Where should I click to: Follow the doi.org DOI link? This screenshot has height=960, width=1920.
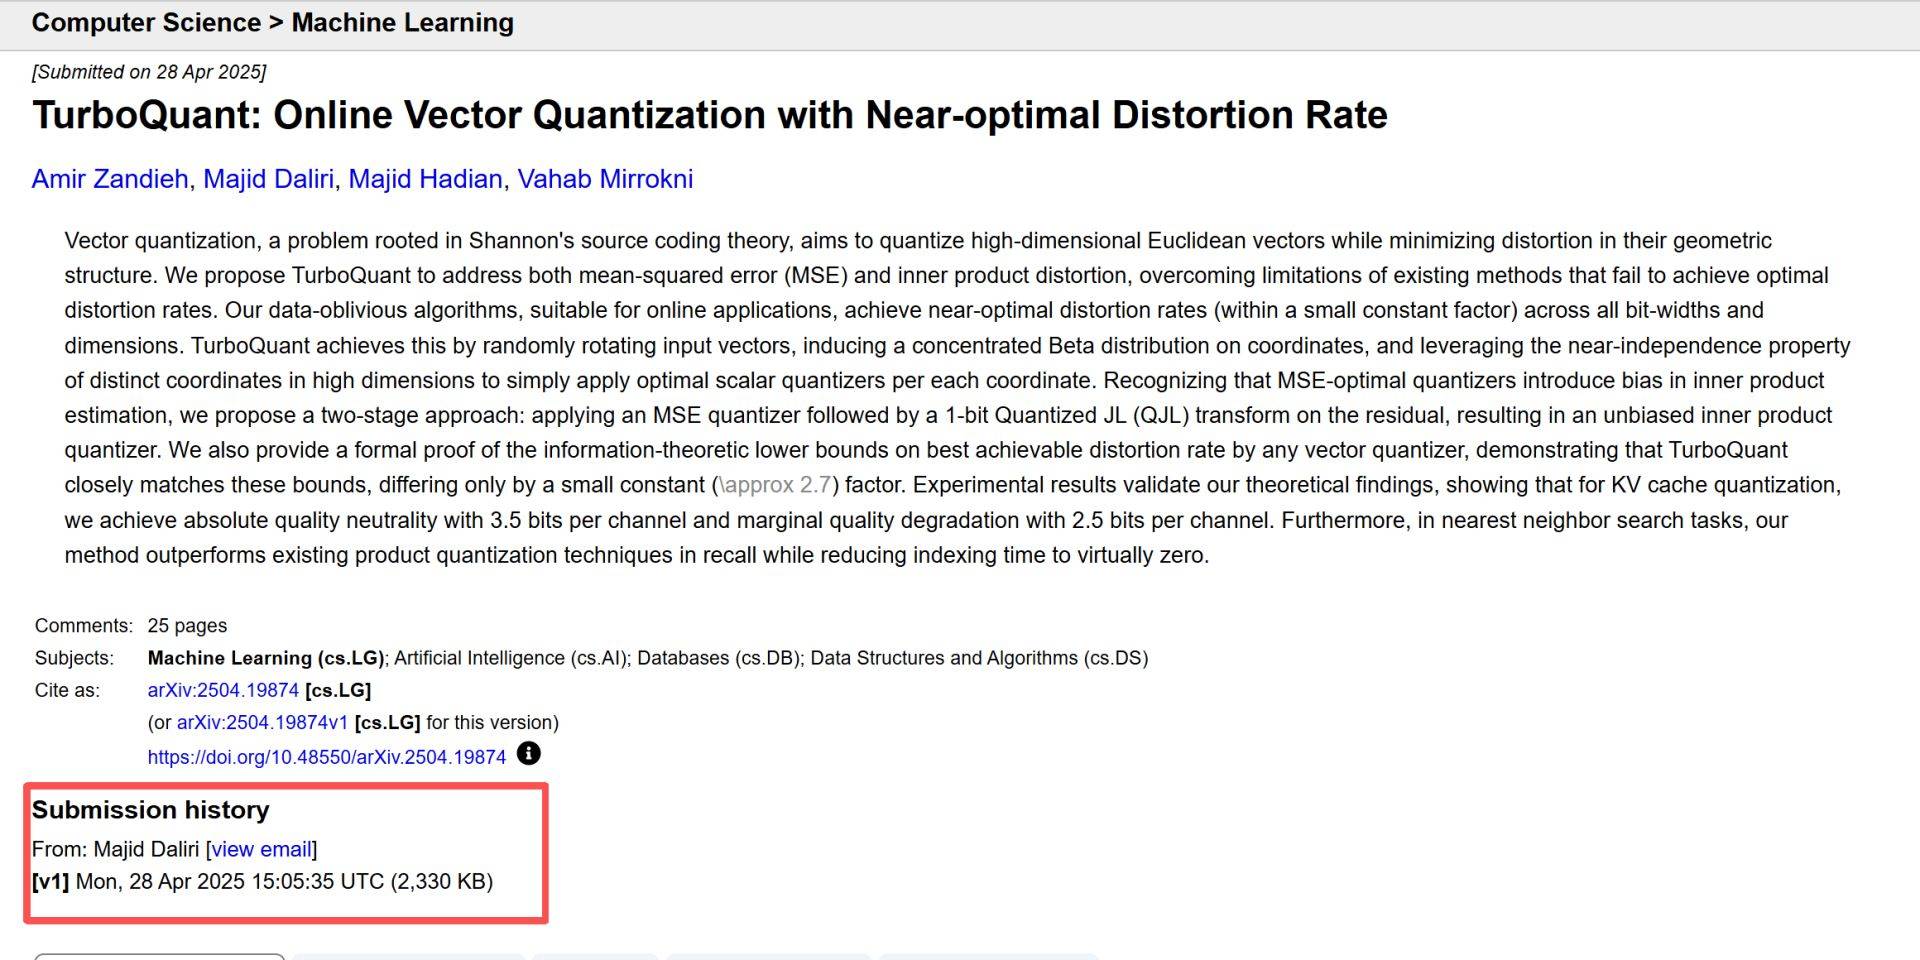point(327,757)
